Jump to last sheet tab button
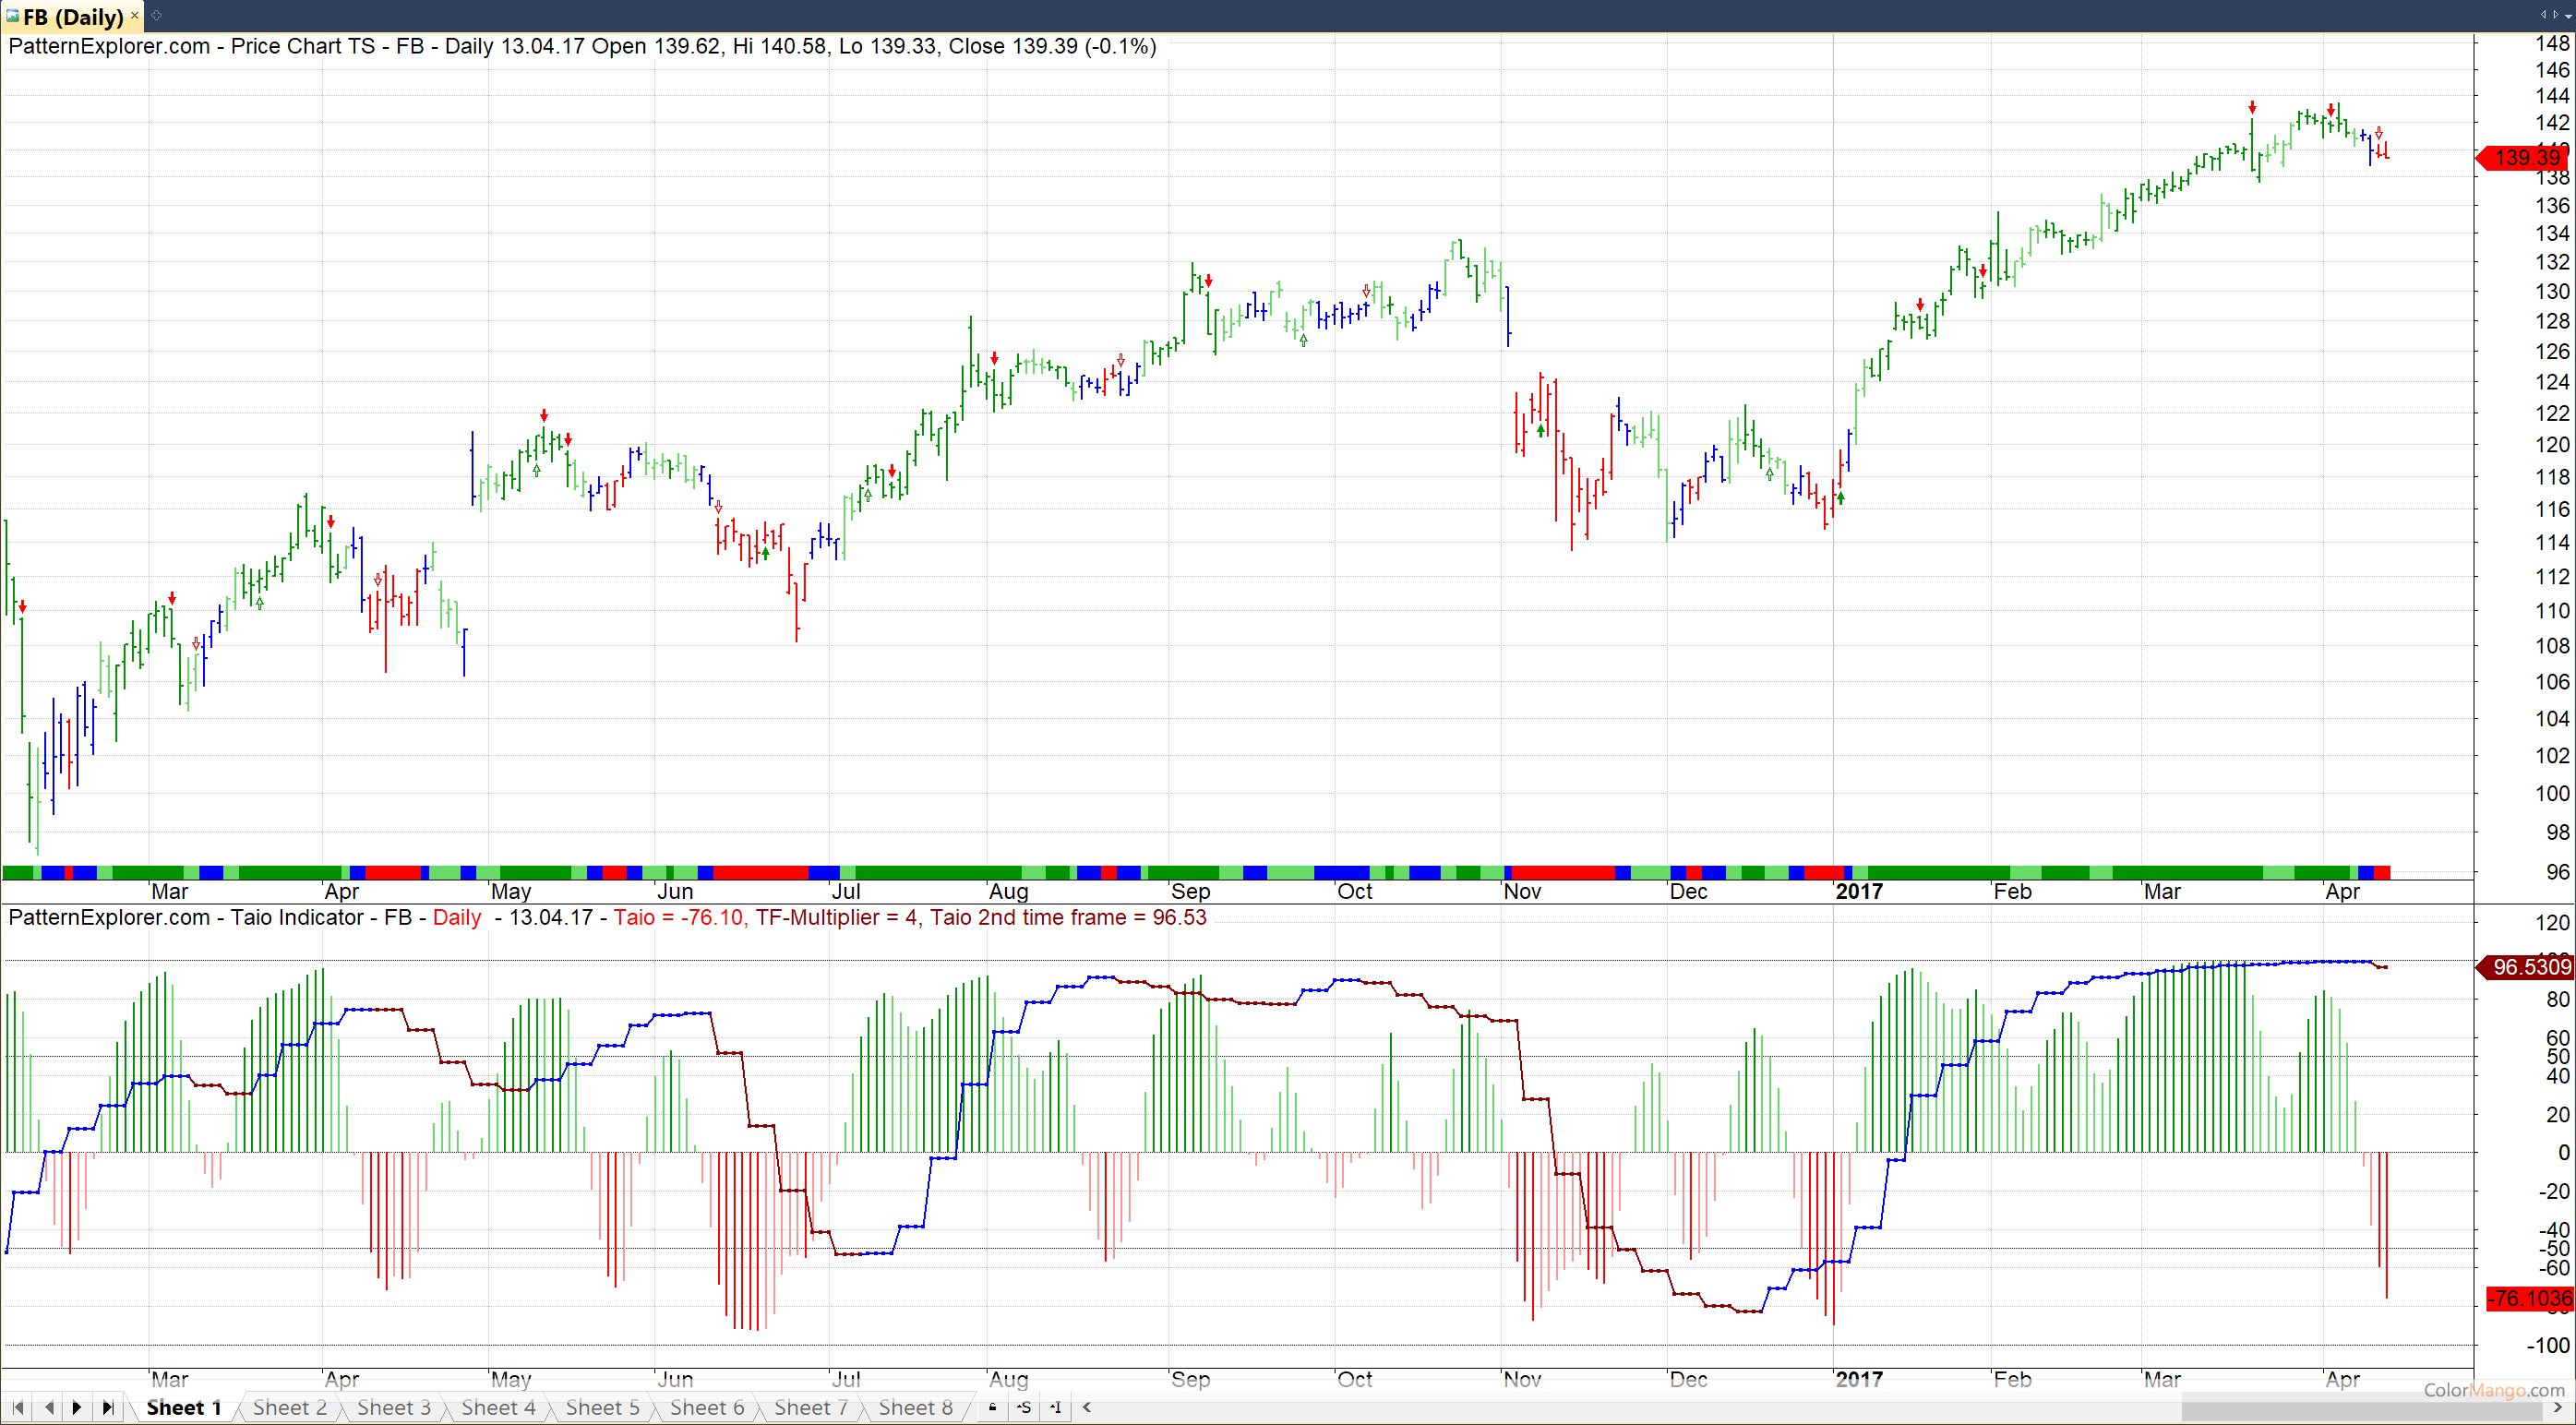Screen dimensions: 2576x1425 click(108, 1408)
